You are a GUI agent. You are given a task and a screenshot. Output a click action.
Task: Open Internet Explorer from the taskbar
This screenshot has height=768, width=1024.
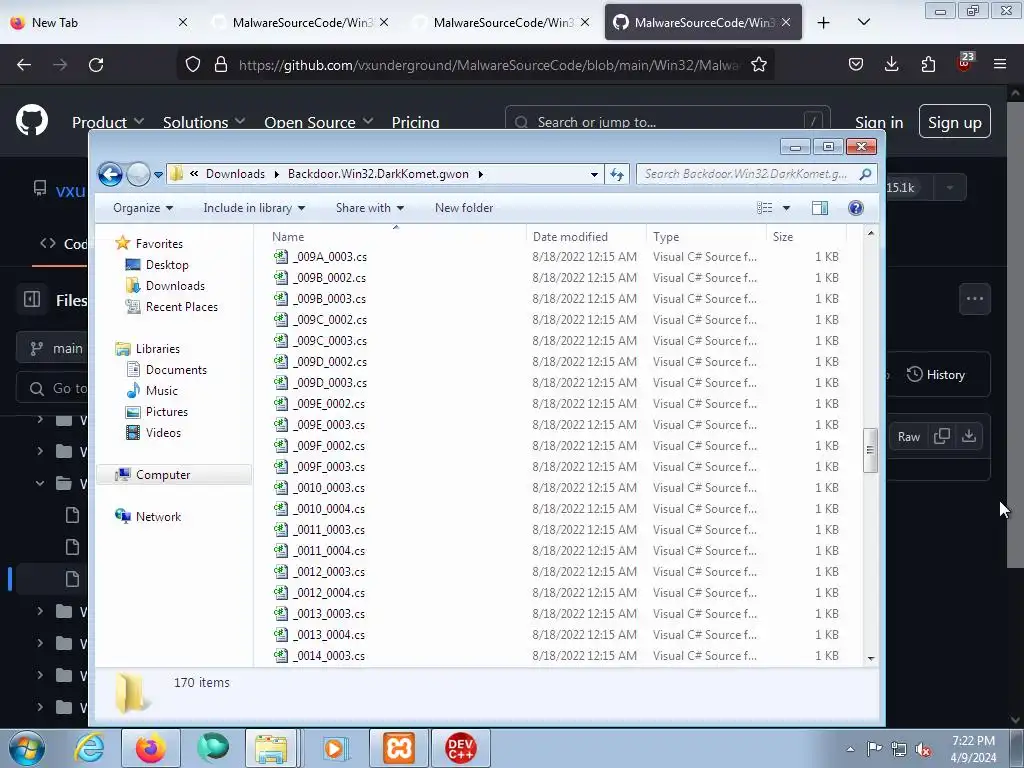pyautogui.click(x=89, y=748)
